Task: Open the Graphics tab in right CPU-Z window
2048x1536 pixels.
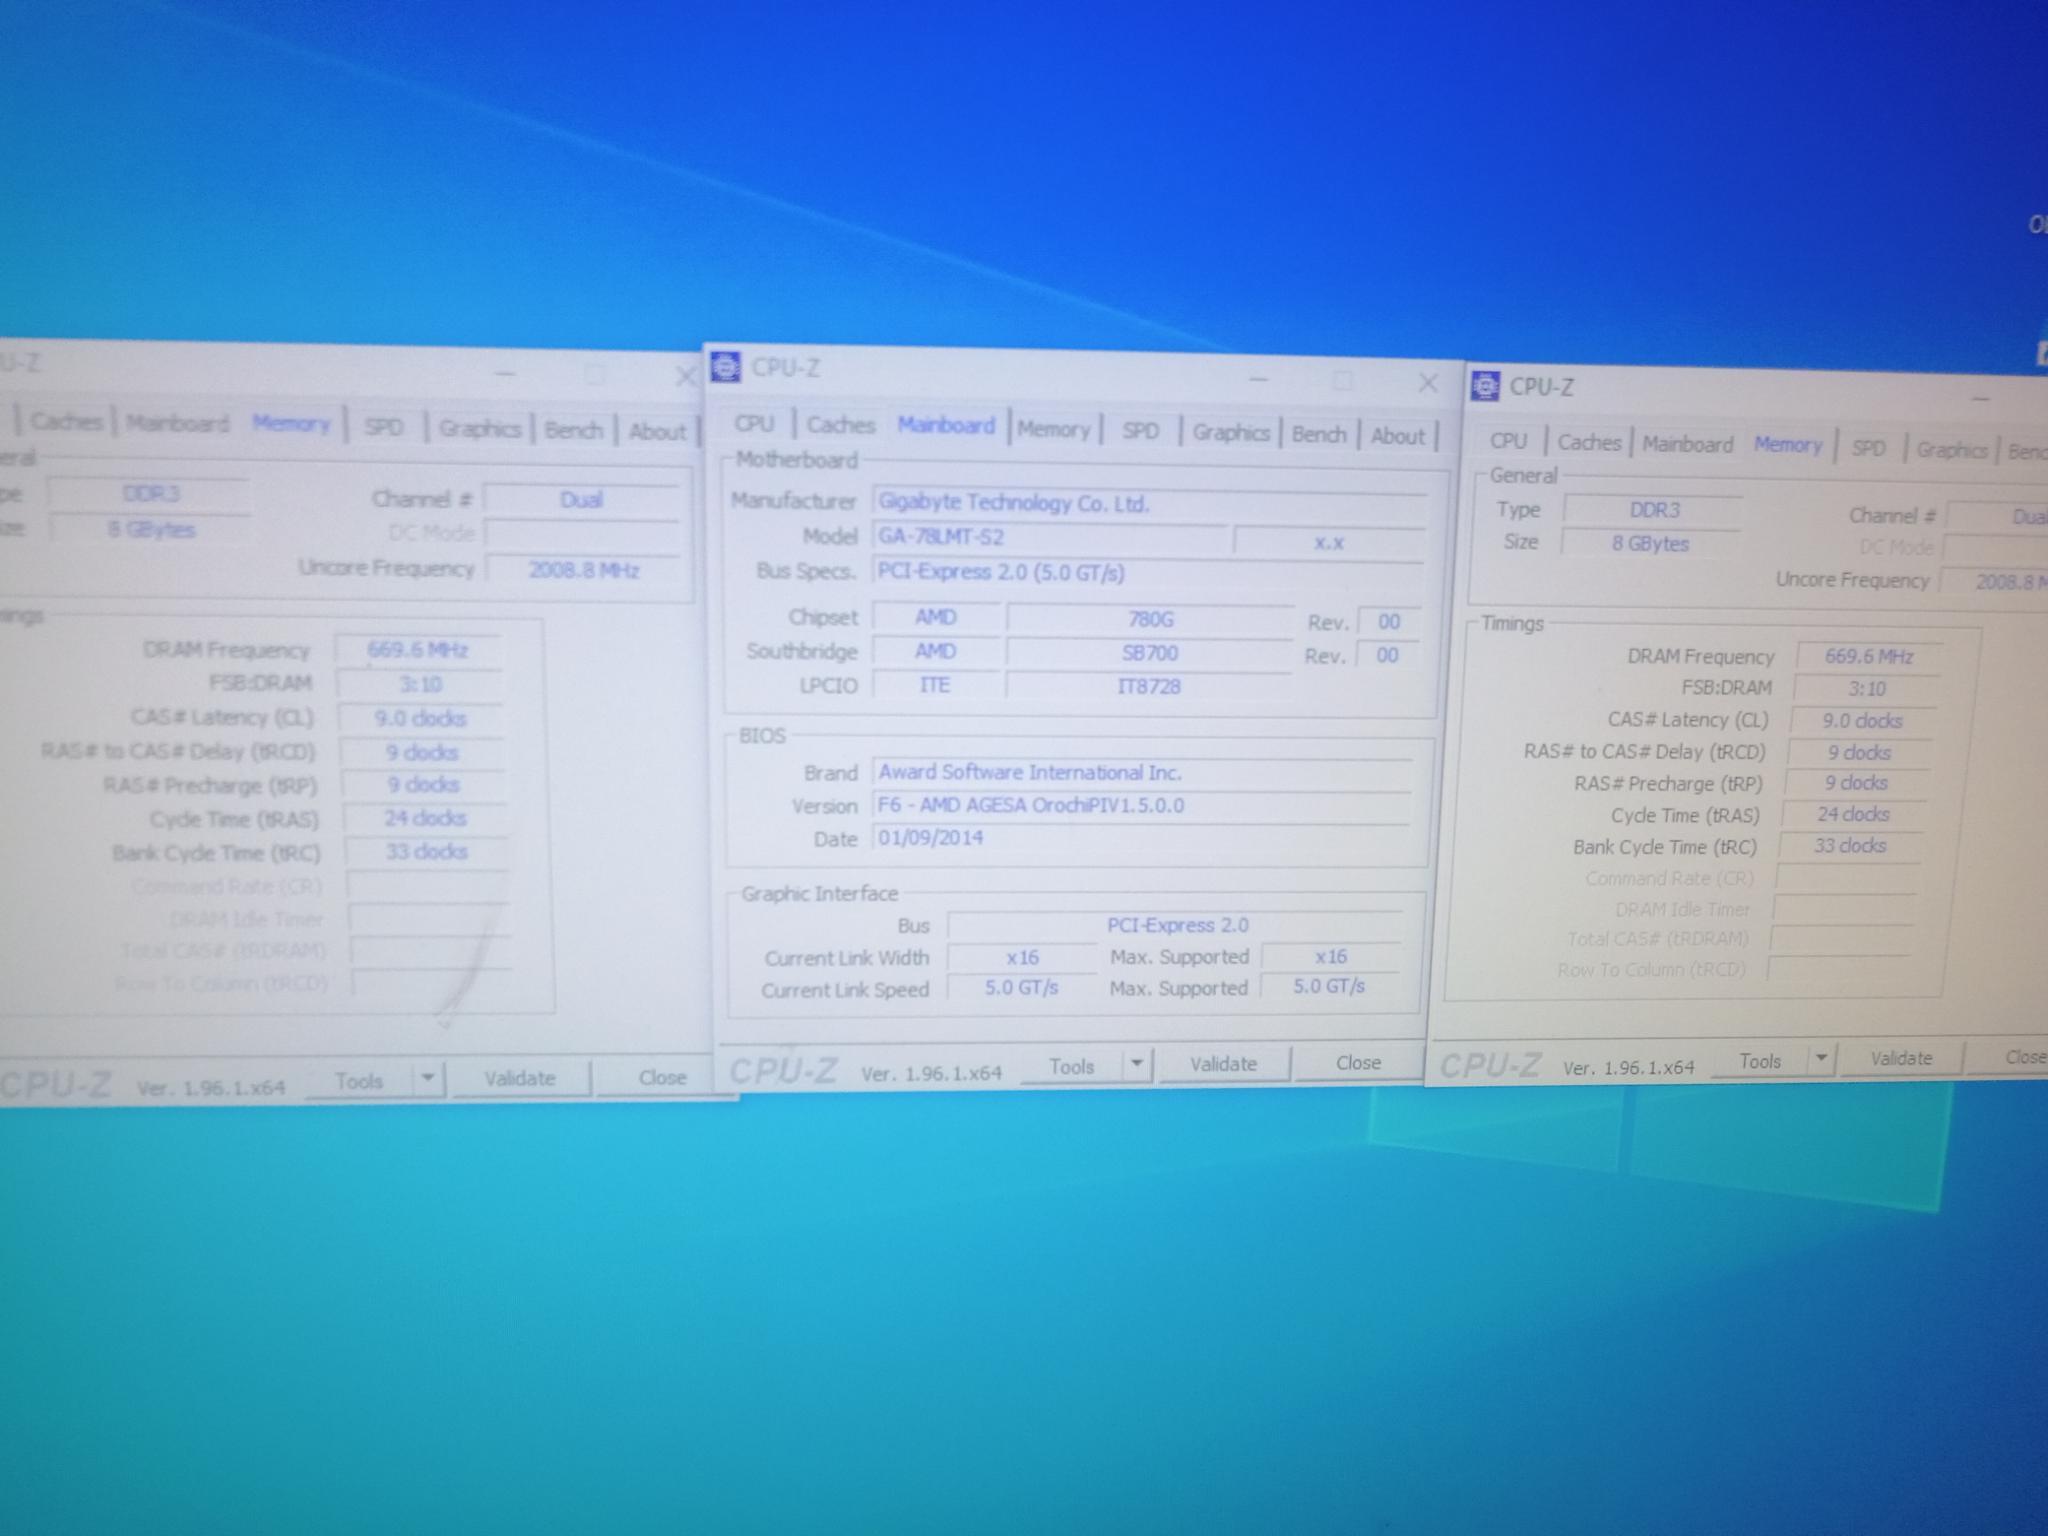Action: [x=1952, y=450]
